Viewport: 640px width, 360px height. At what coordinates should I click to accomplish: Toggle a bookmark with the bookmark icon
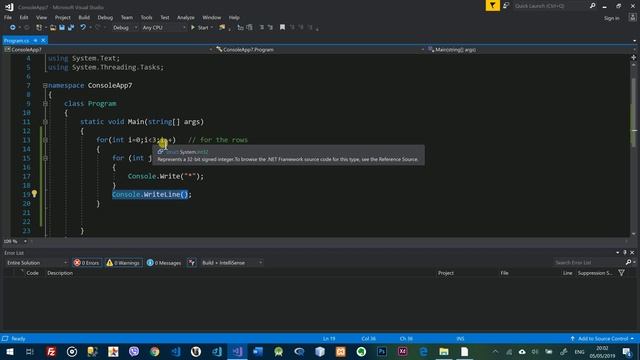pos(282,27)
